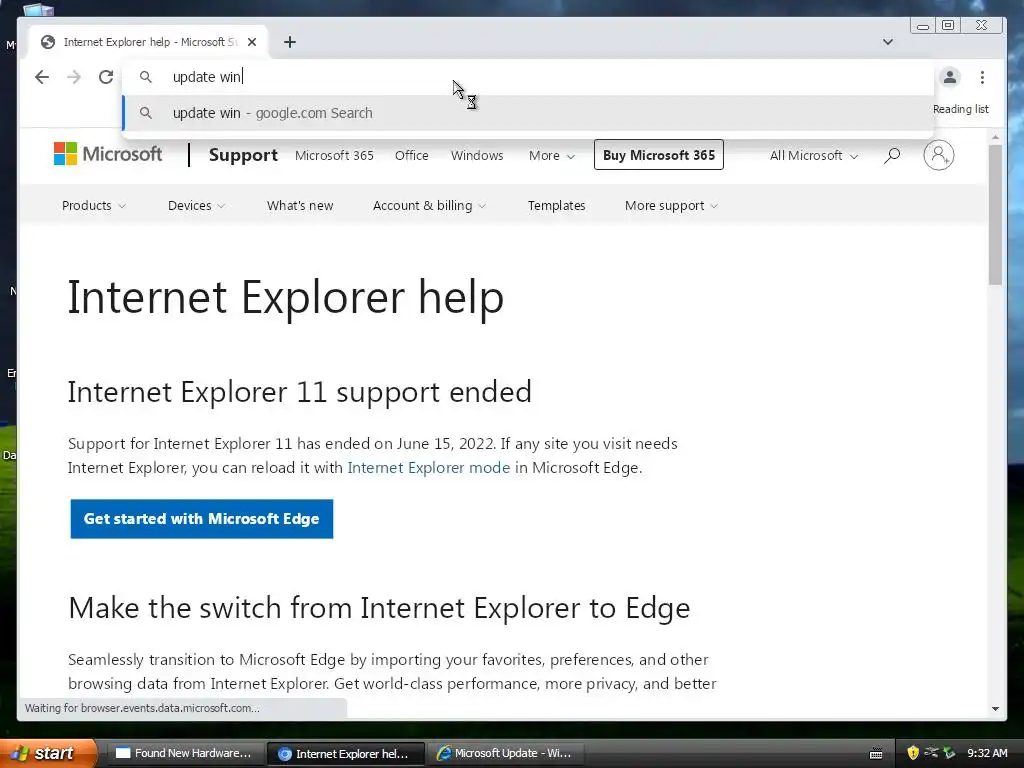Screen dimensions: 1024x768
Task: Go to Windows nav link
Action: [477, 155]
